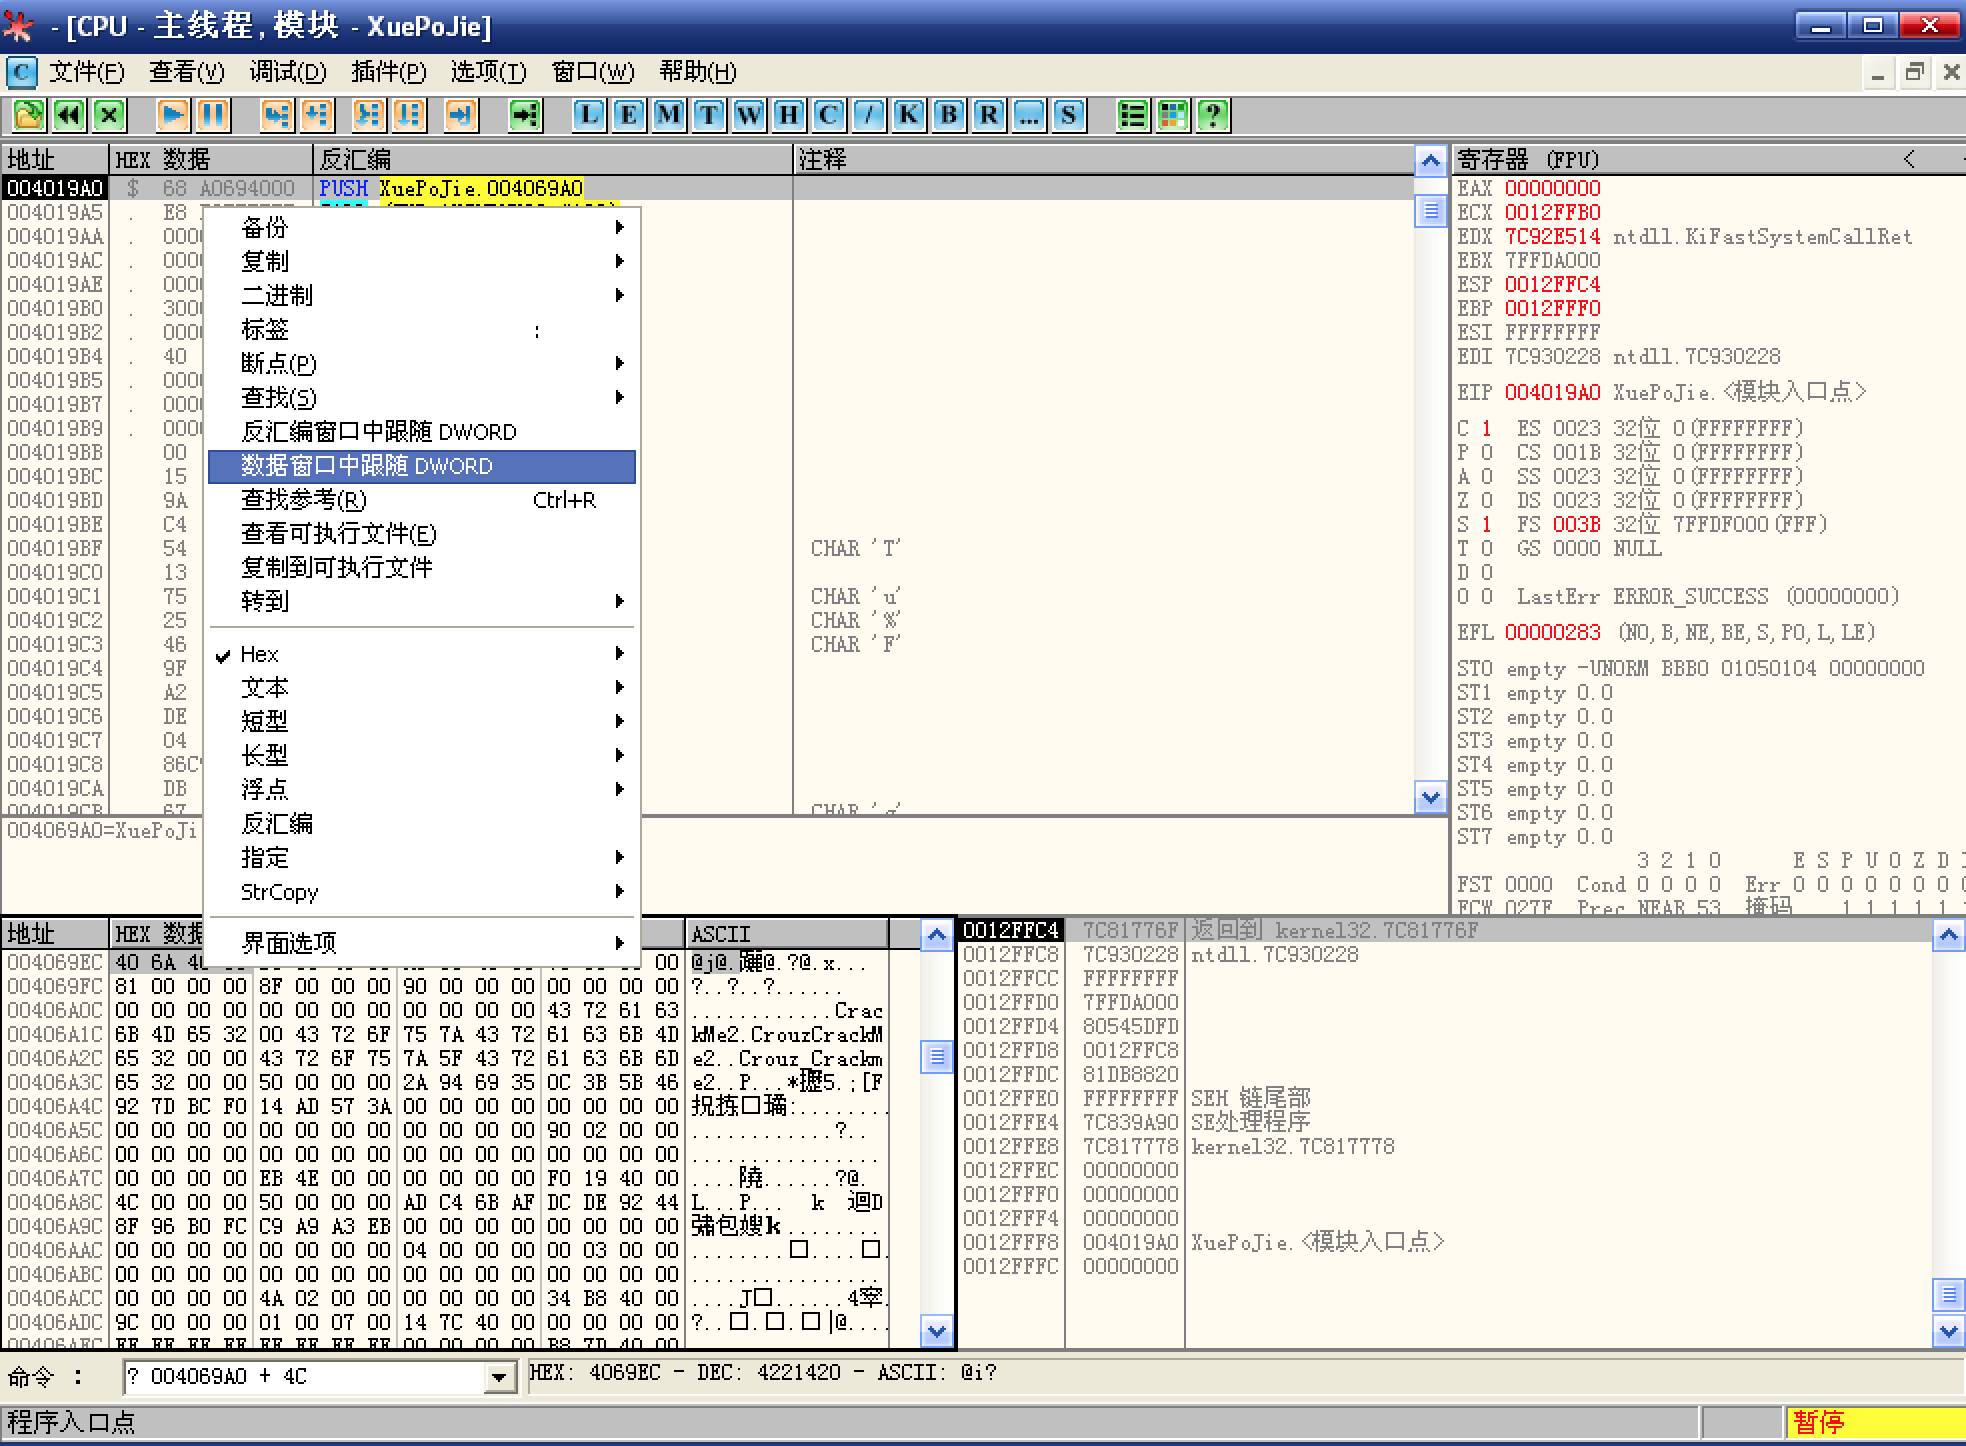Screen dimensions: 1966x1446
Task: Open help using the ? toolbar icon
Action: click(x=1210, y=115)
